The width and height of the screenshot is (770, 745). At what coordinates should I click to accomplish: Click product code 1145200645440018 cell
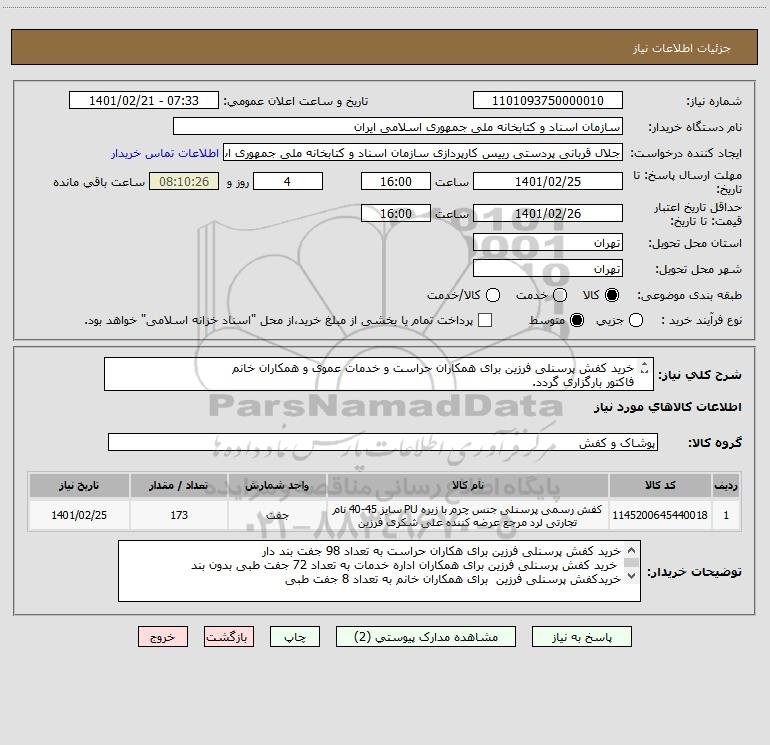pyautogui.click(x=660, y=515)
